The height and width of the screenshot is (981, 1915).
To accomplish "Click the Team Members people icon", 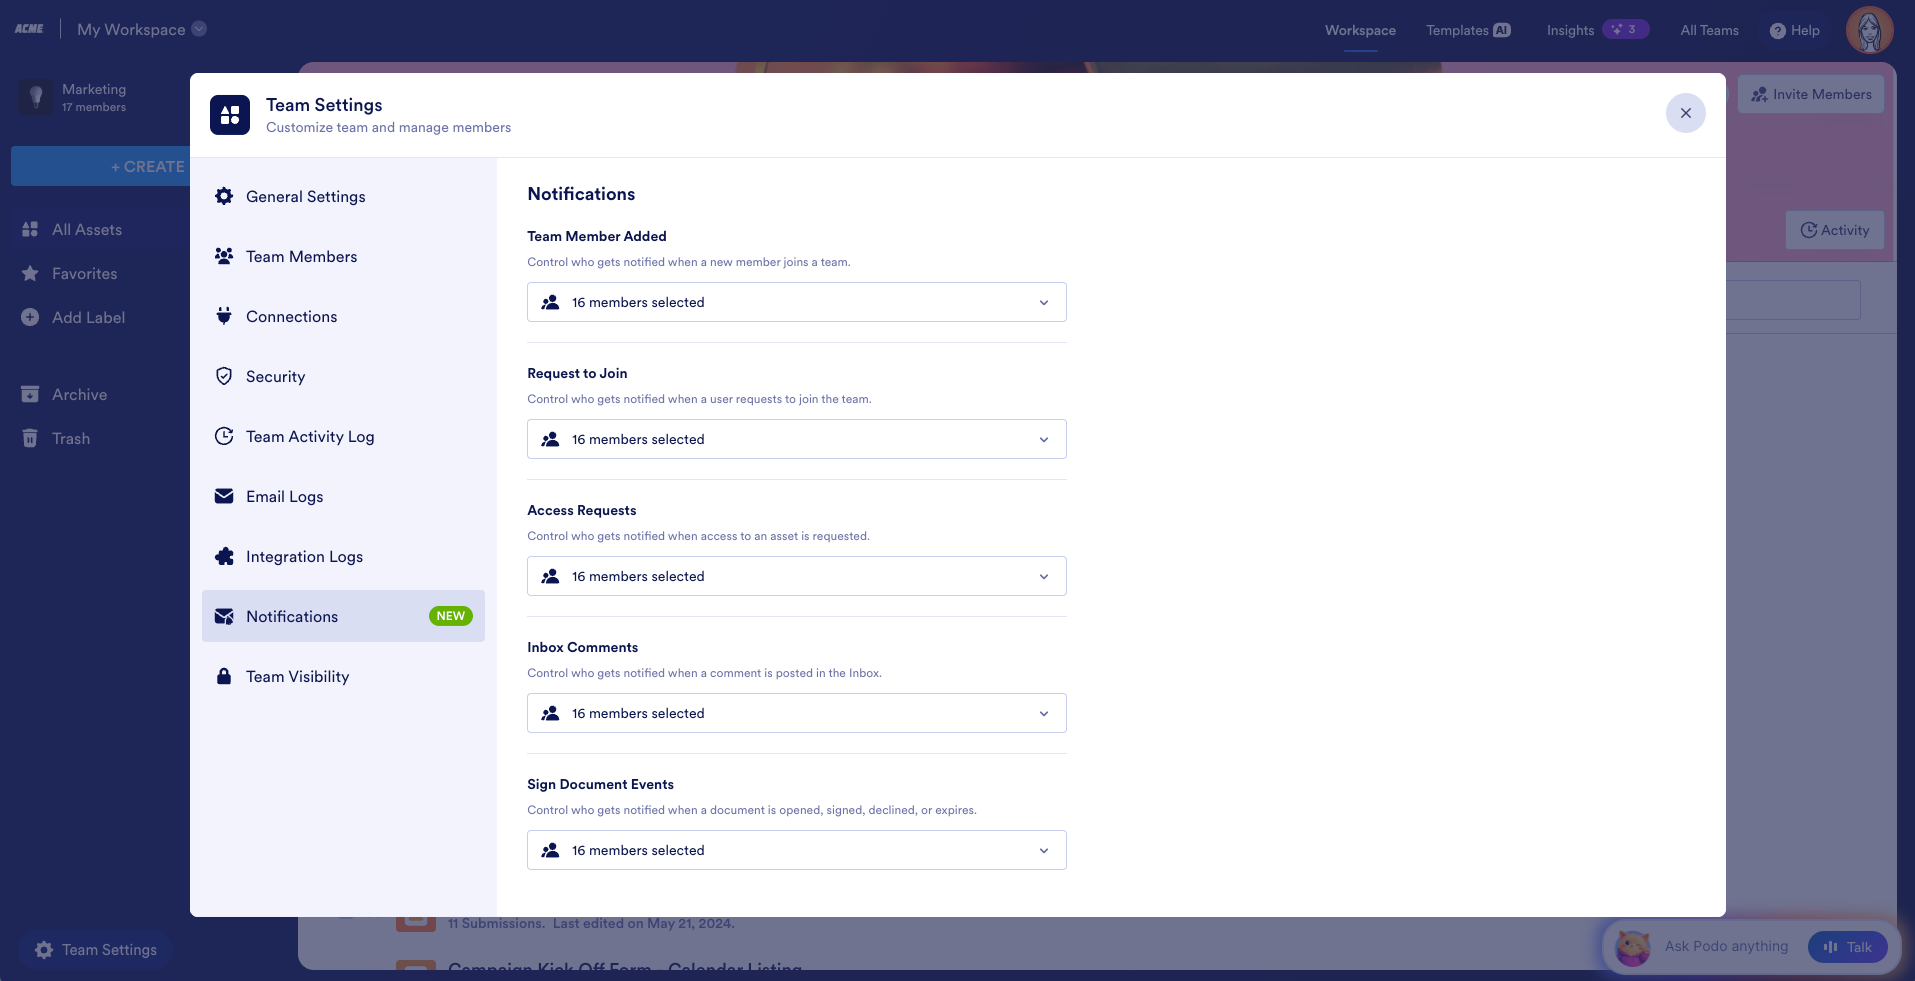I will [224, 256].
